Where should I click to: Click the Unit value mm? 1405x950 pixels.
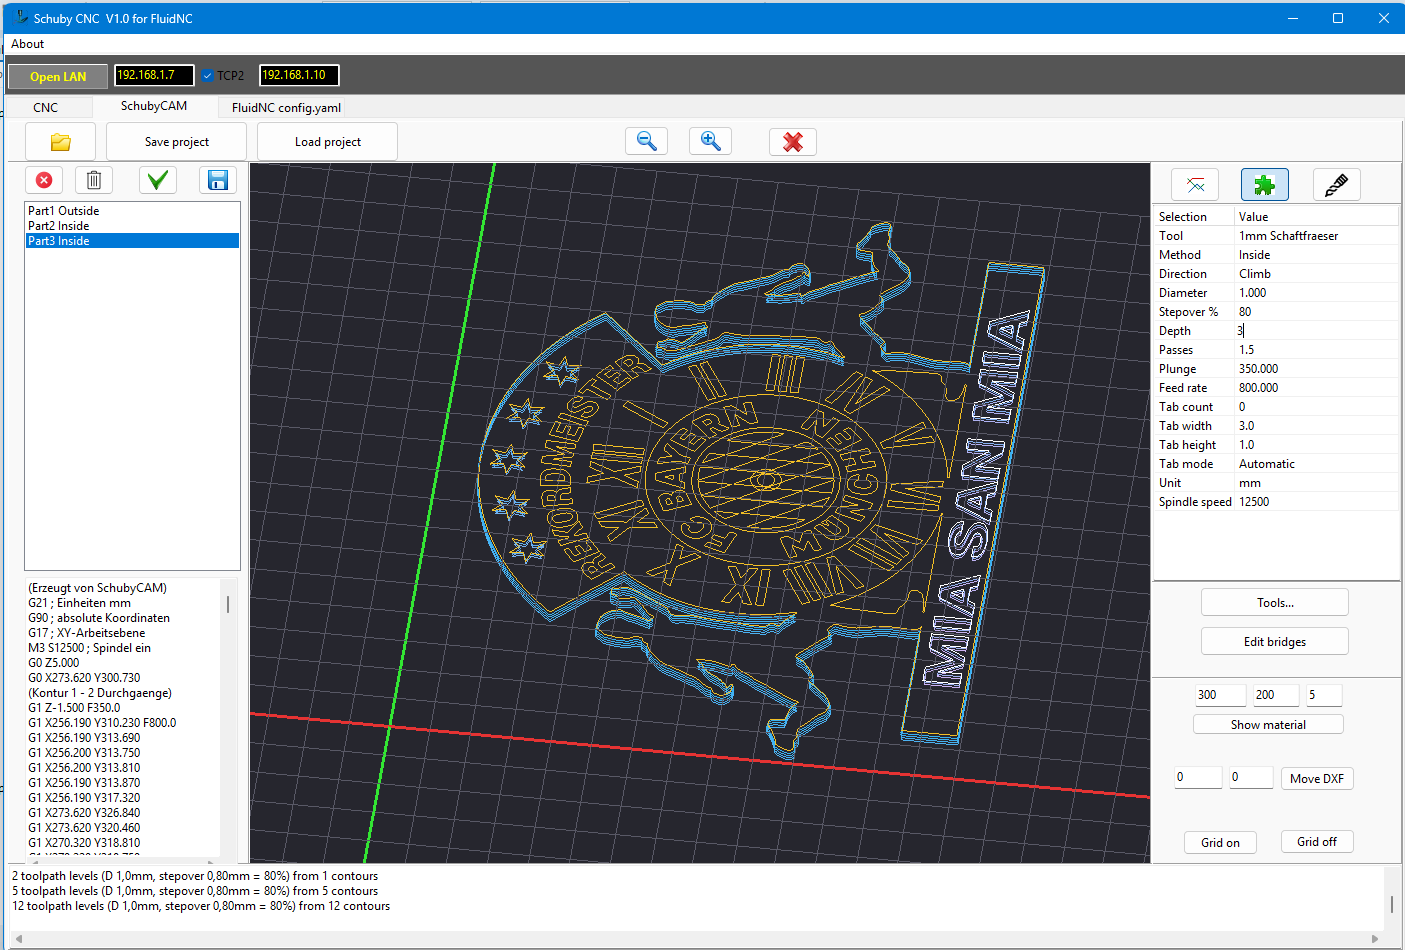click(x=1316, y=483)
